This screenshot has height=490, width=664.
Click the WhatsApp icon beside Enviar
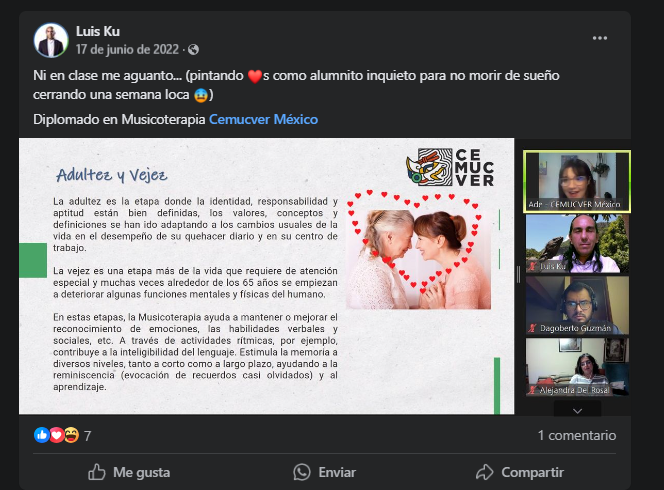[302, 472]
